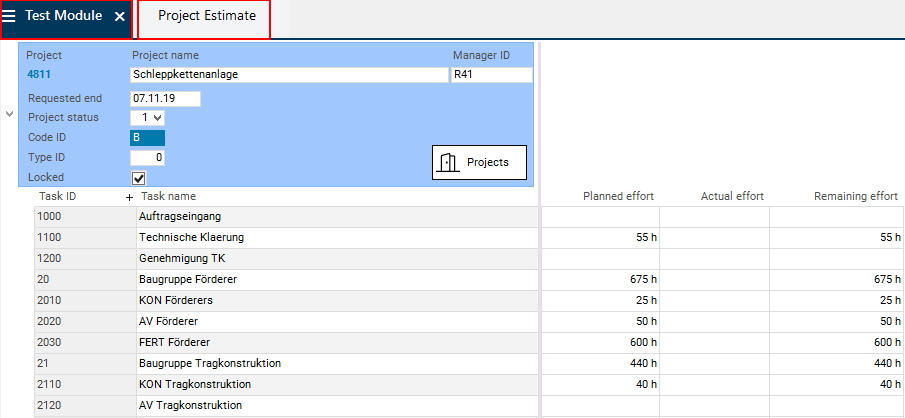The height and width of the screenshot is (418, 905).
Task: Click the Type ID input field
Action: point(148,158)
